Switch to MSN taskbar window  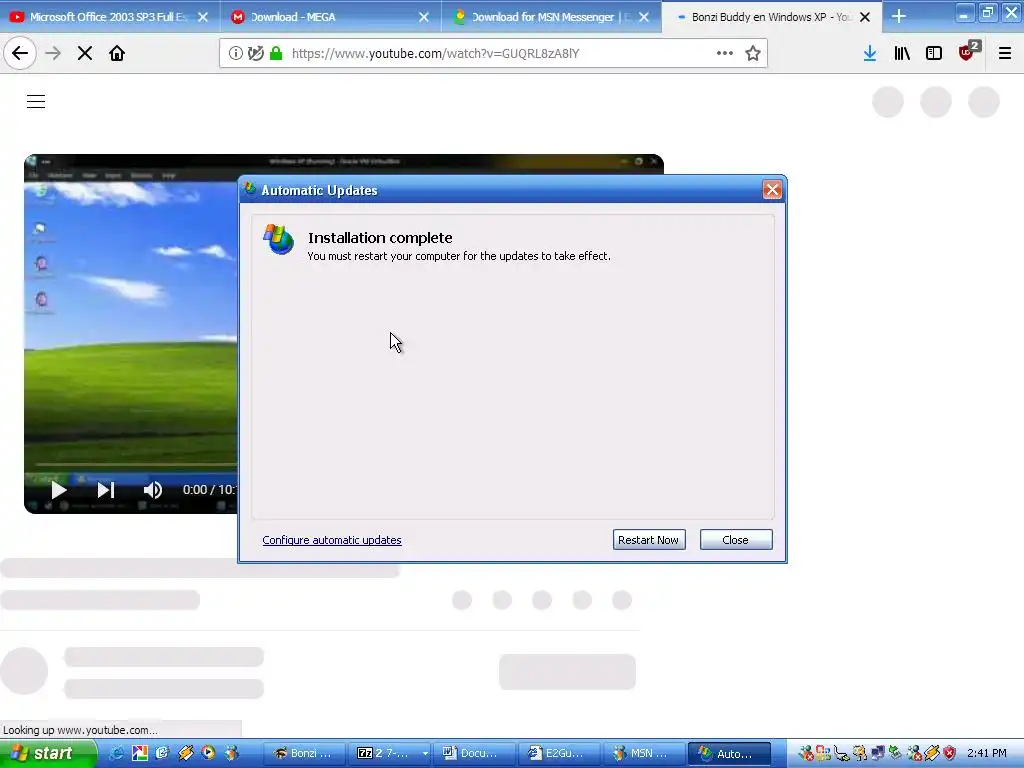pyautogui.click(x=644, y=753)
